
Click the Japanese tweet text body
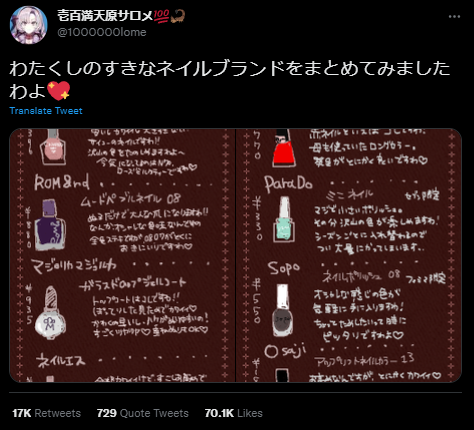pyautogui.click(x=230, y=79)
